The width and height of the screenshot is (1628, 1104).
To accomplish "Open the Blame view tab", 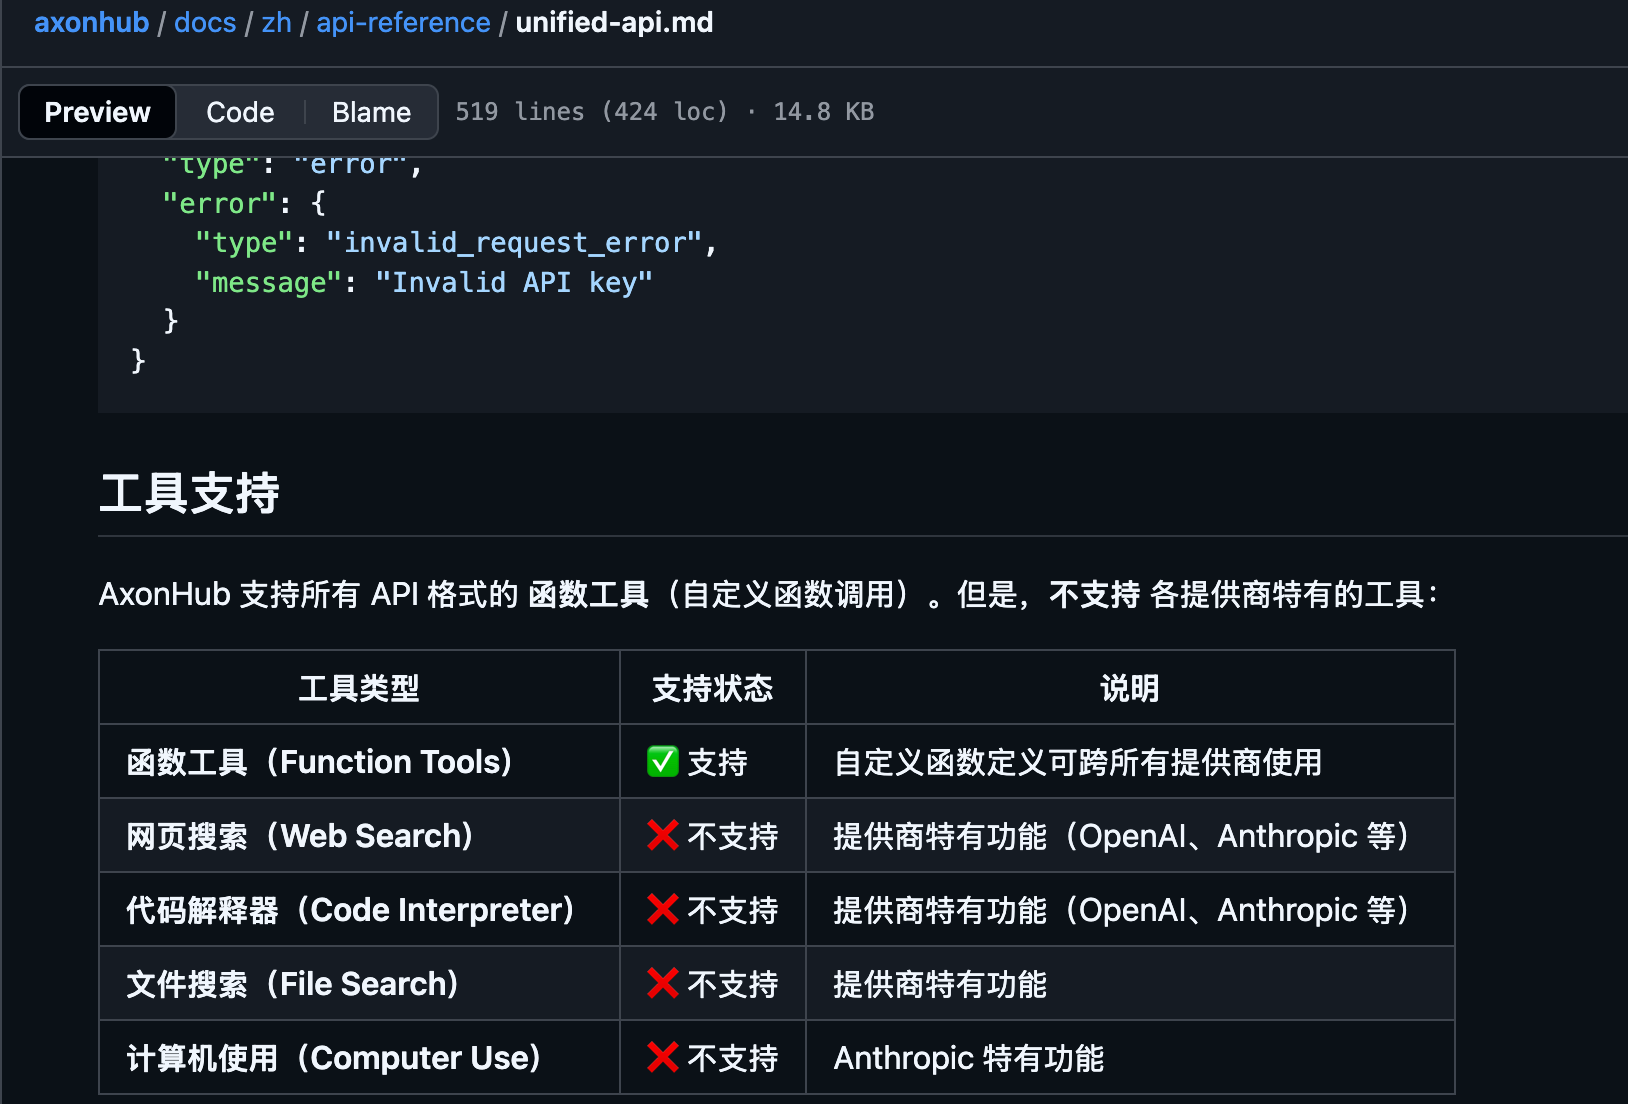I will click(x=371, y=112).
